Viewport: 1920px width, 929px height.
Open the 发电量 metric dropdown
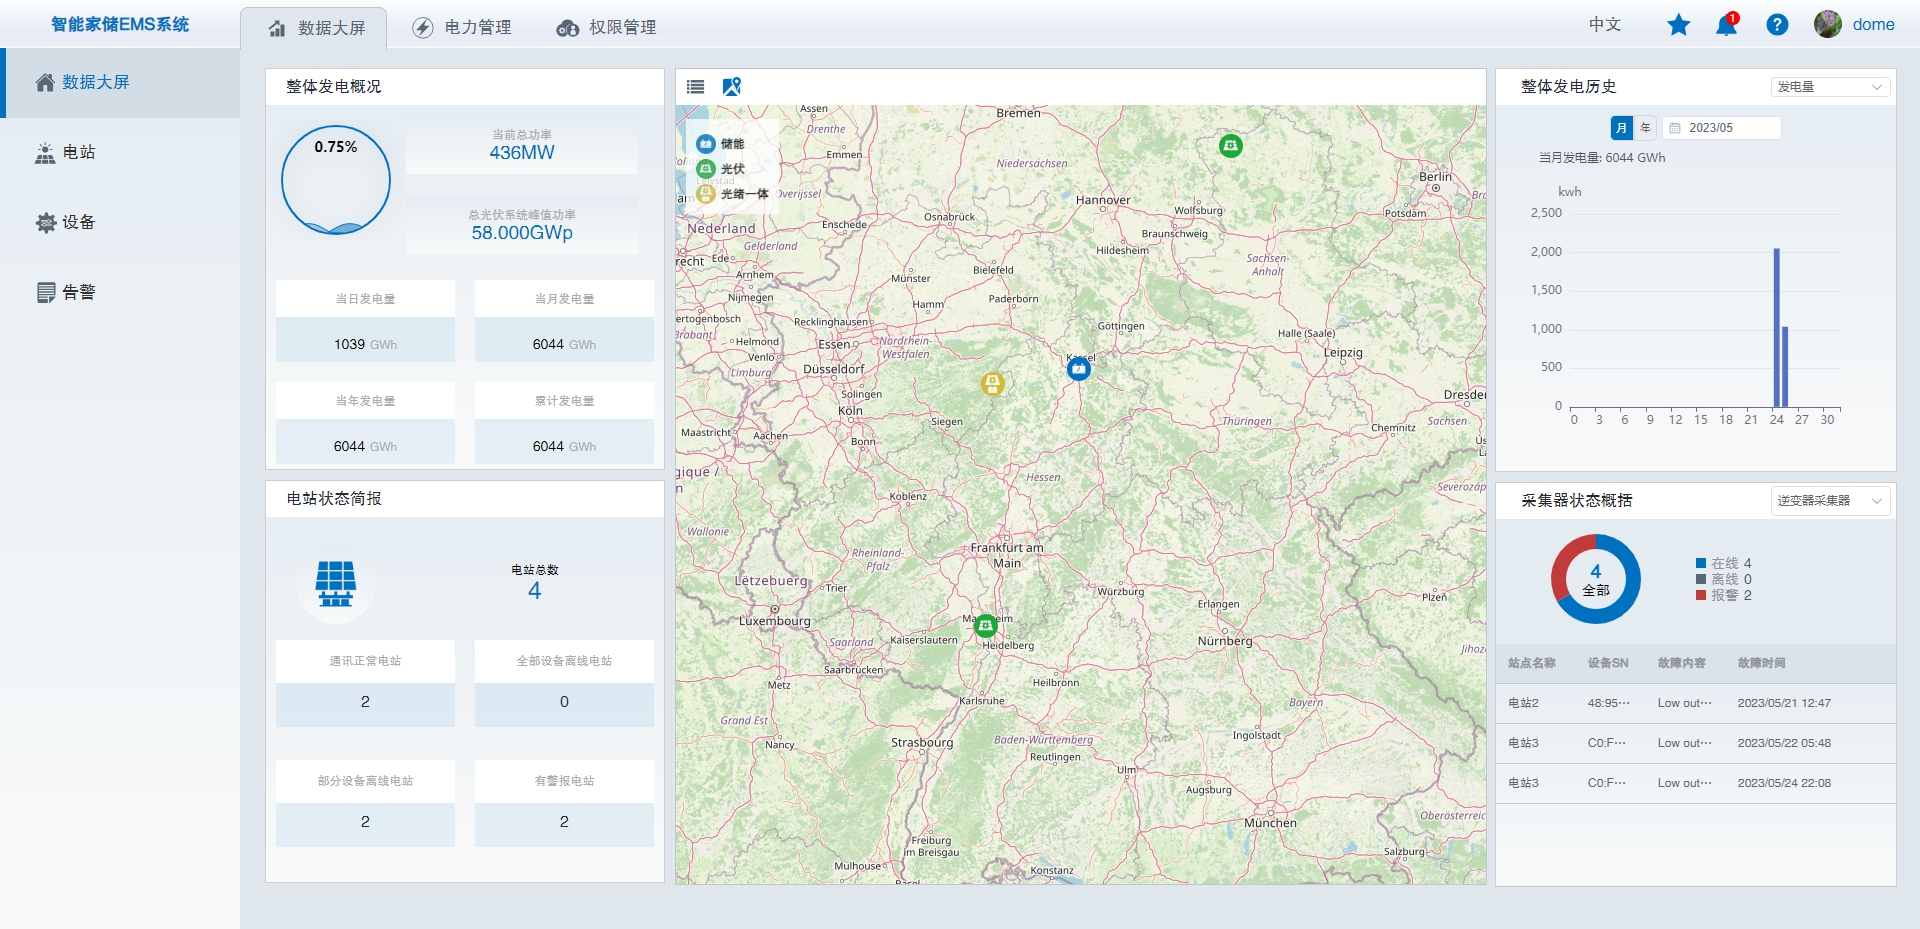coord(1829,87)
